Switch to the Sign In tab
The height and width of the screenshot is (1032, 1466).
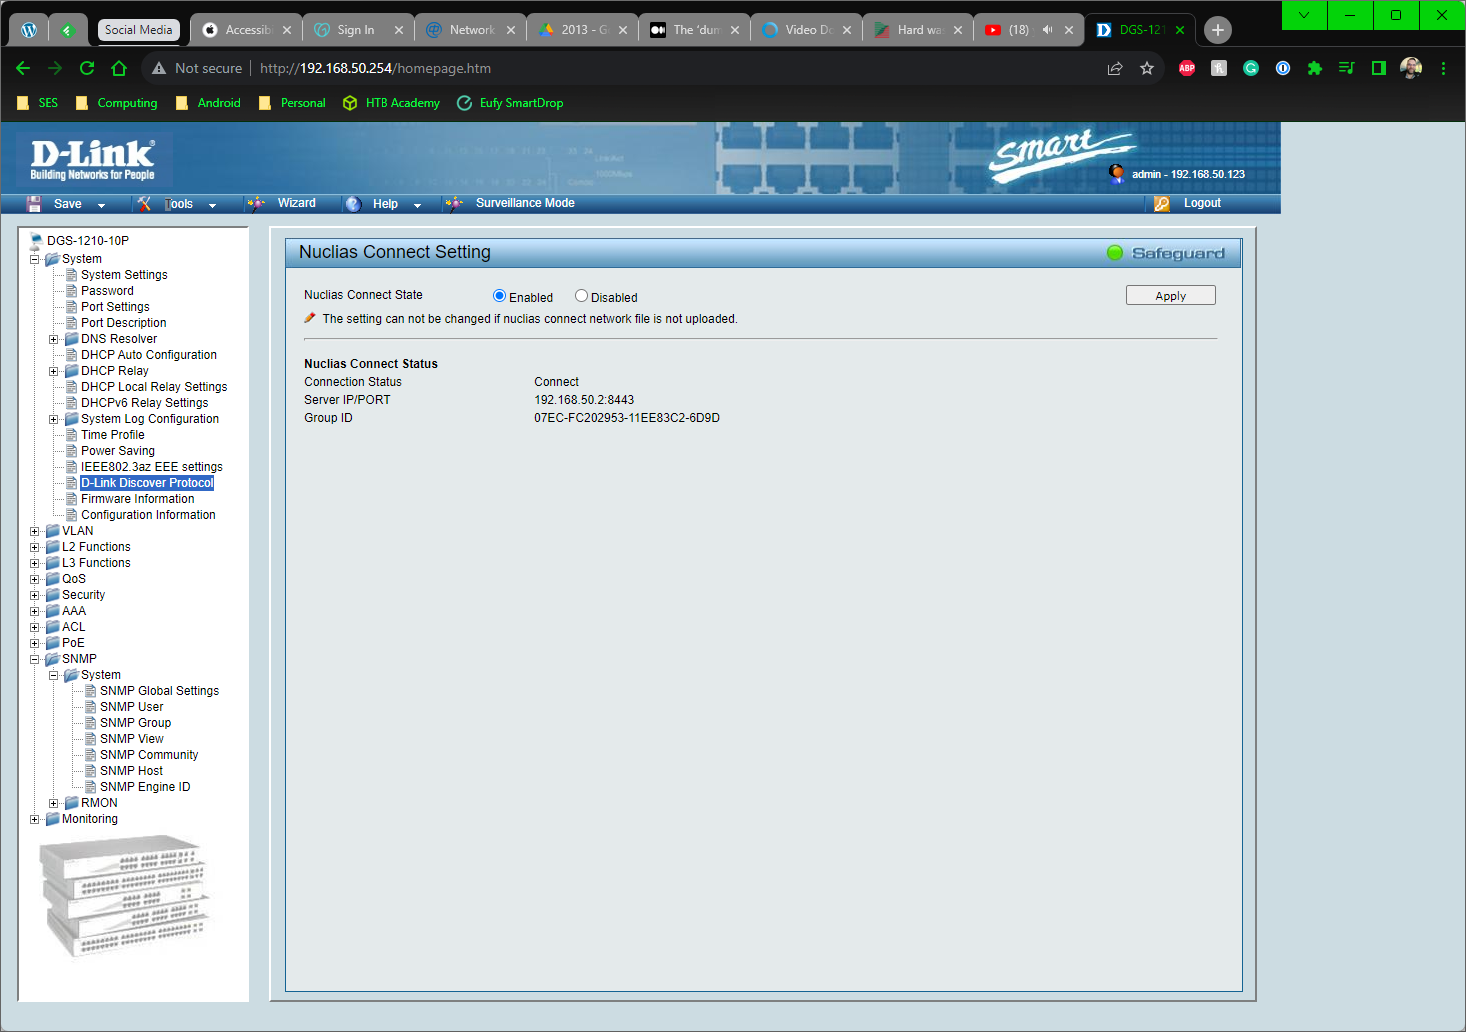point(356,30)
